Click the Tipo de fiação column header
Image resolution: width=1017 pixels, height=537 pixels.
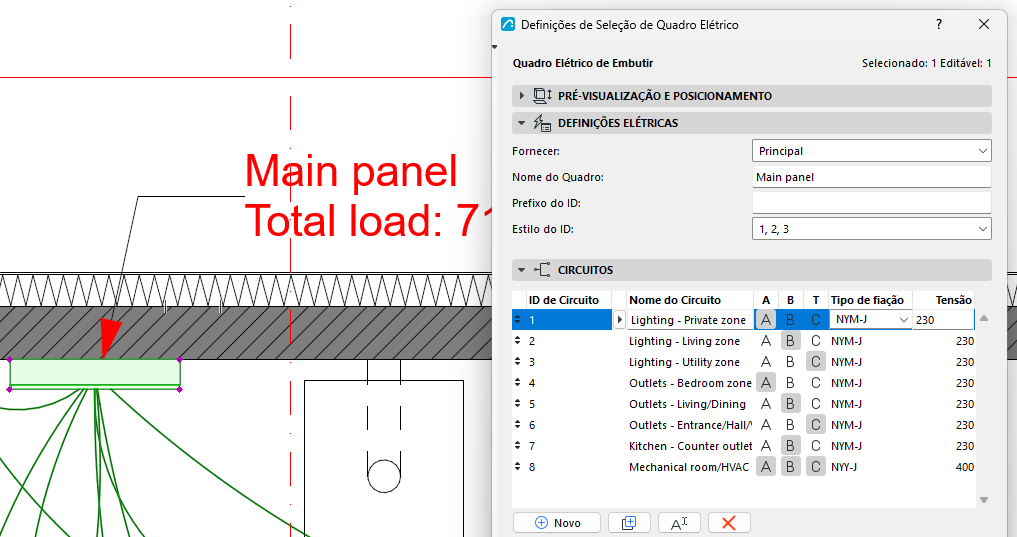coord(870,300)
